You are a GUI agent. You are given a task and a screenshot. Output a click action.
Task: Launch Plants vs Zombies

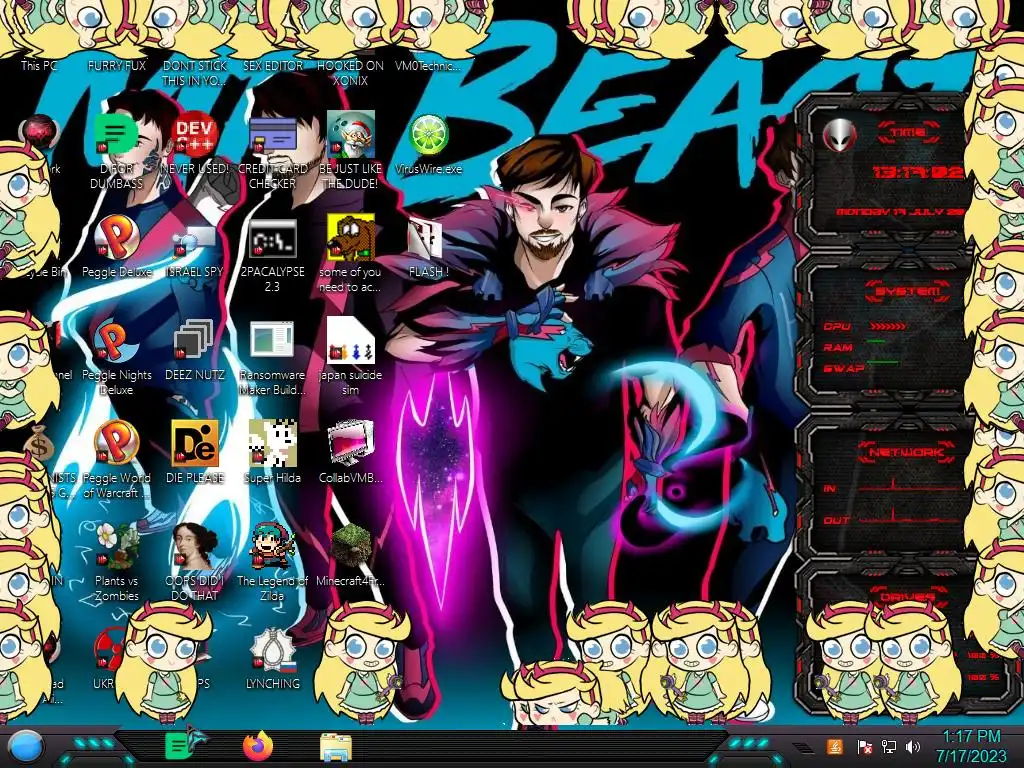tap(116, 546)
